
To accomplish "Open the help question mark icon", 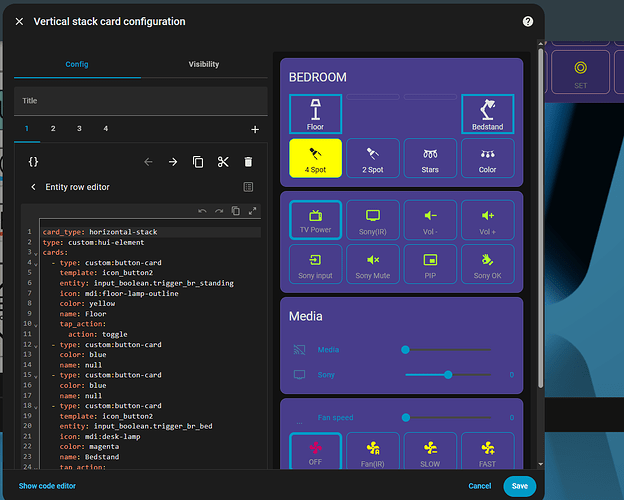I will [527, 21].
